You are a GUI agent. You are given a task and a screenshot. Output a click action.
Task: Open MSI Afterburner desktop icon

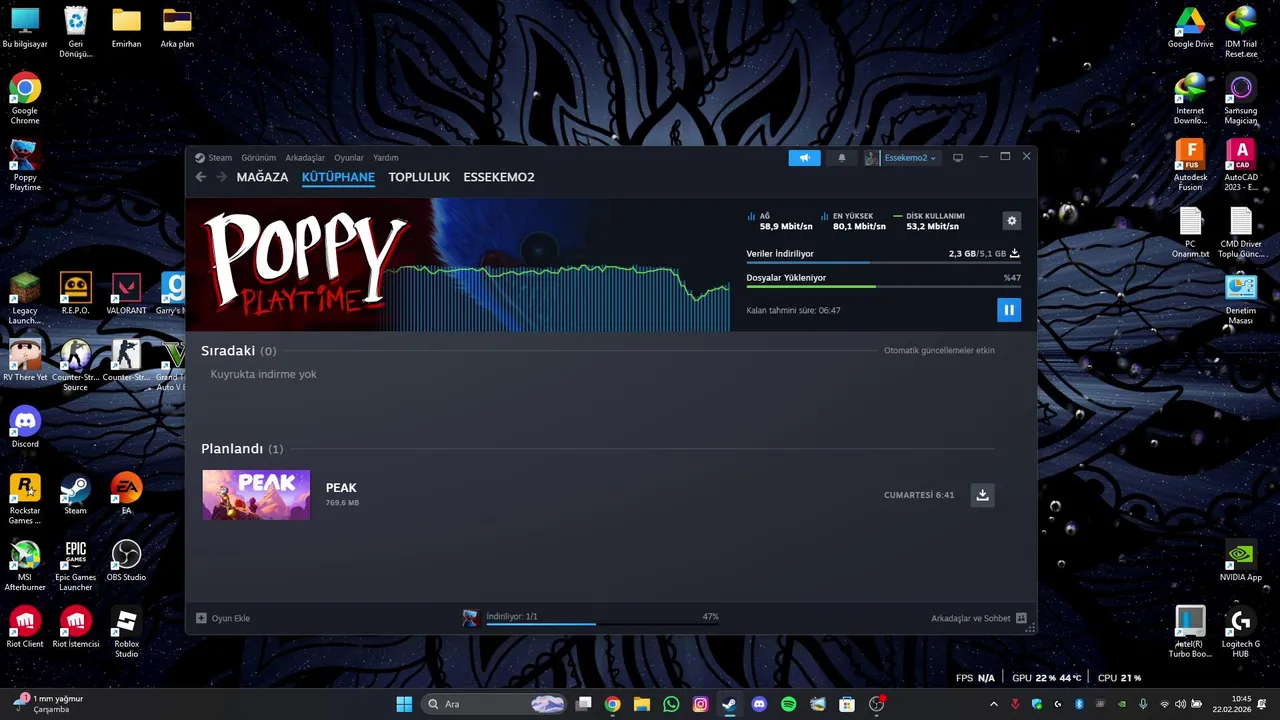pos(25,565)
